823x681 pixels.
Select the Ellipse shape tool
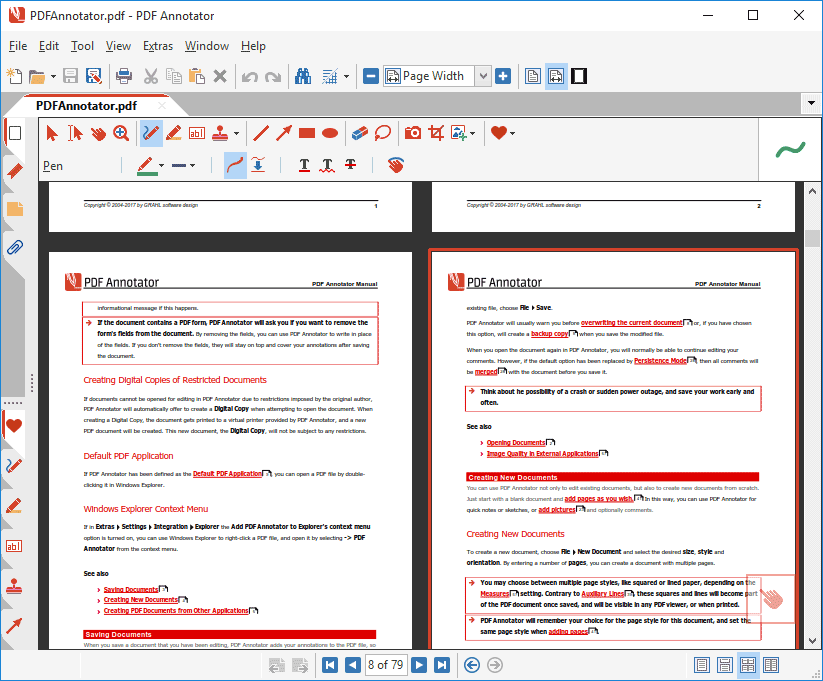(x=330, y=133)
